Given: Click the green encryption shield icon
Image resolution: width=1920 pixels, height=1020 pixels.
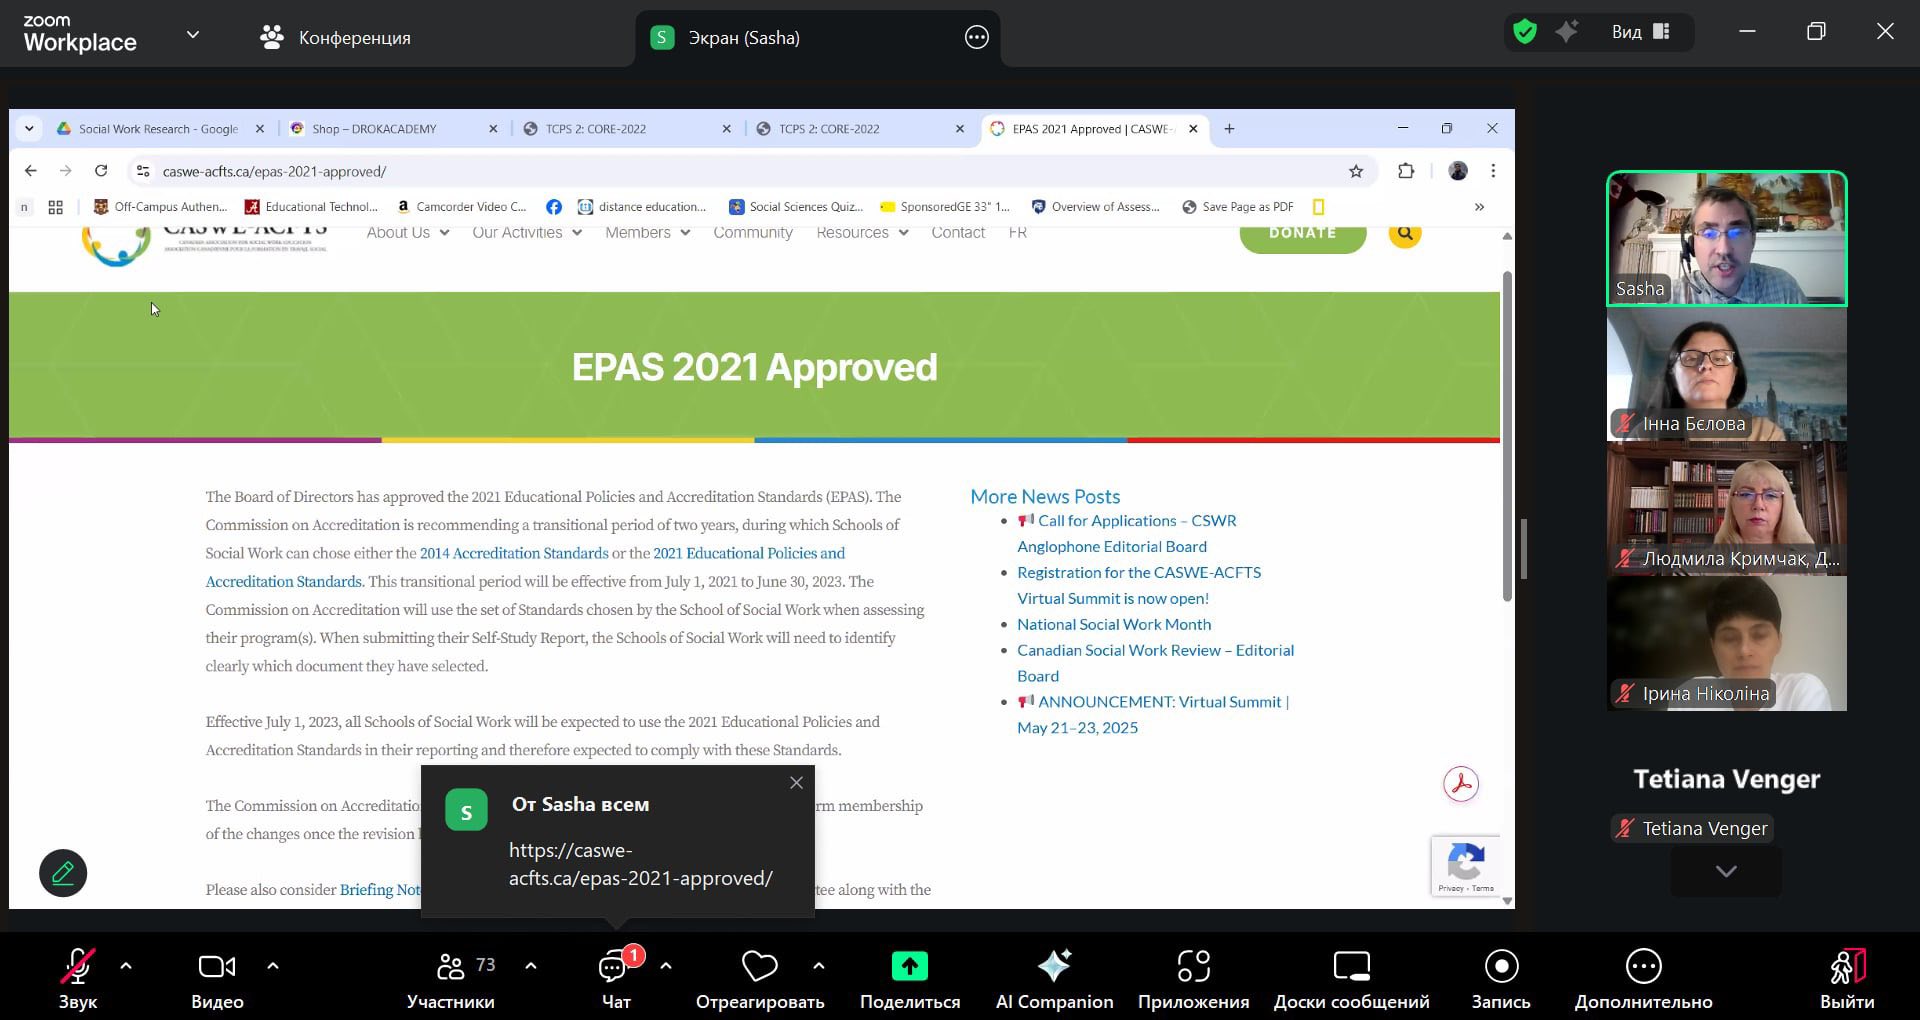Looking at the screenshot, I should coord(1525,32).
